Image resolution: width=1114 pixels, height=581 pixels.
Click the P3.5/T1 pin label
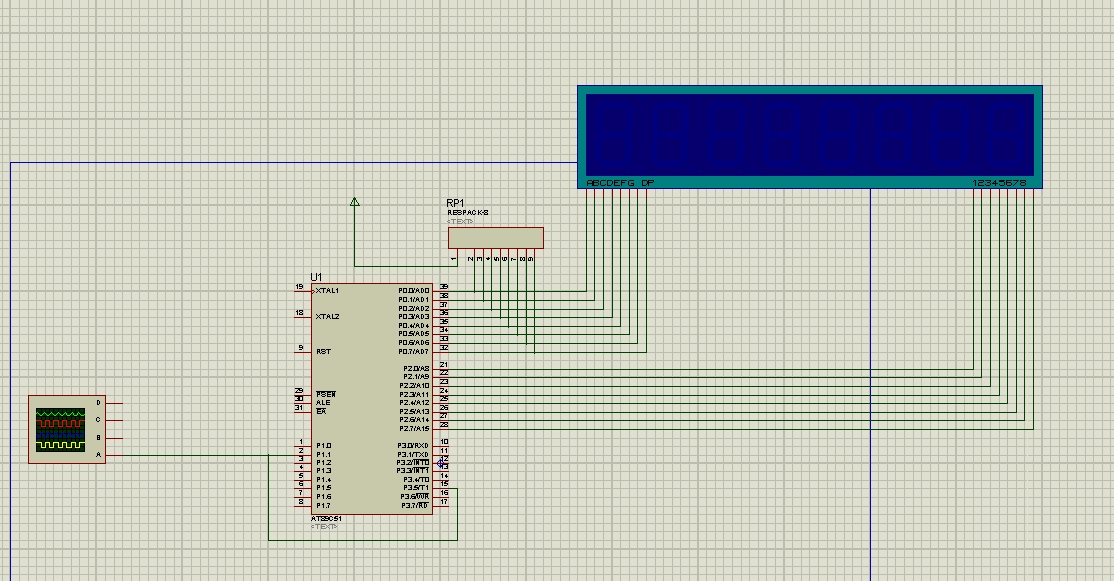tap(416, 488)
